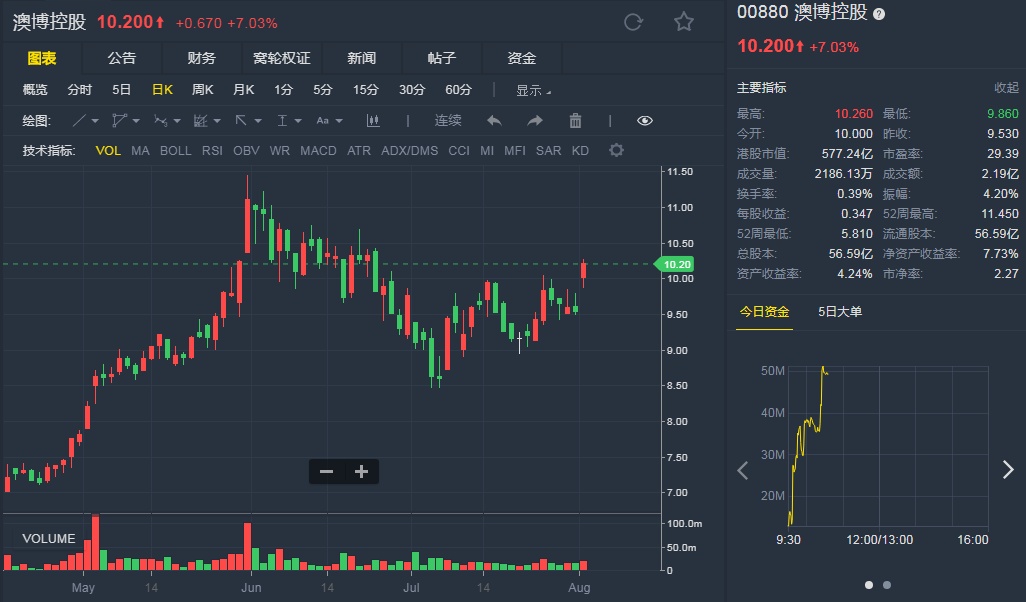Undo the last drawing action
The width and height of the screenshot is (1026, 602).
click(x=494, y=121)
